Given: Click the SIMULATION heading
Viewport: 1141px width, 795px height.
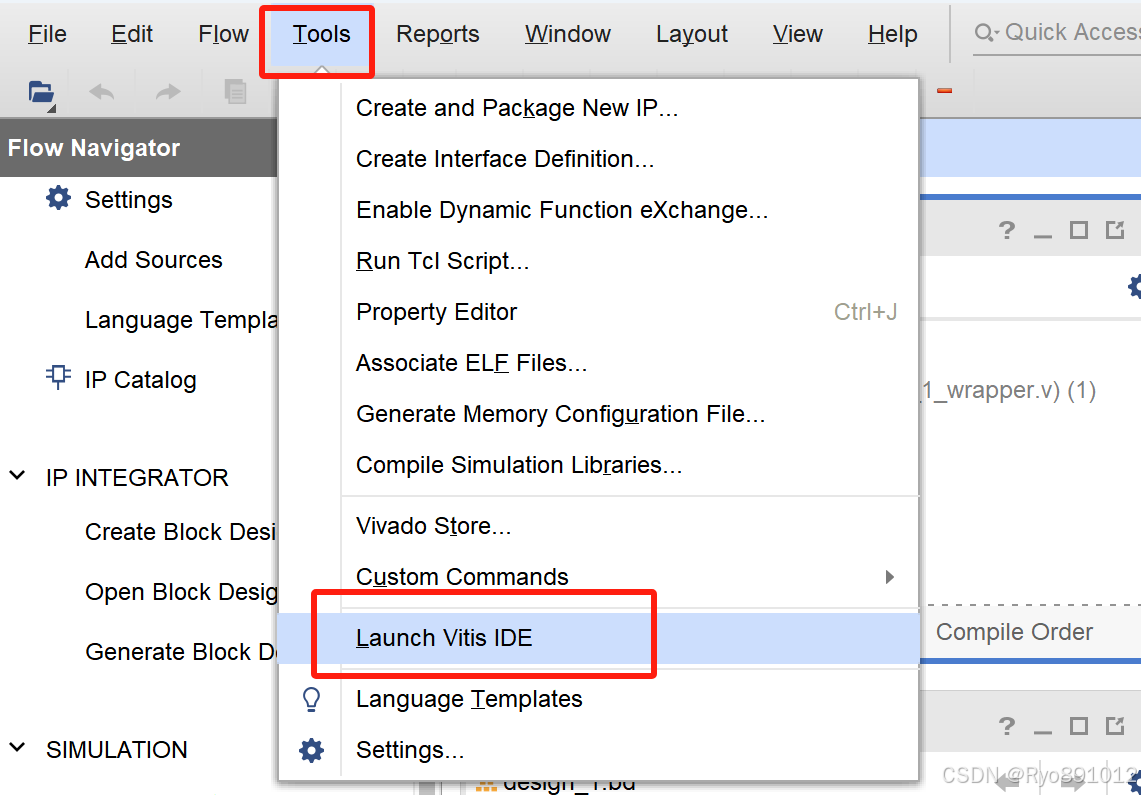Looking at the screenshot, I should [116, 750].
